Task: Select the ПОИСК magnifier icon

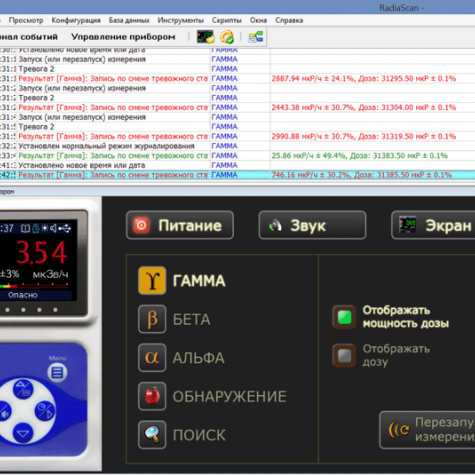Action: click(x=152, y=435)
